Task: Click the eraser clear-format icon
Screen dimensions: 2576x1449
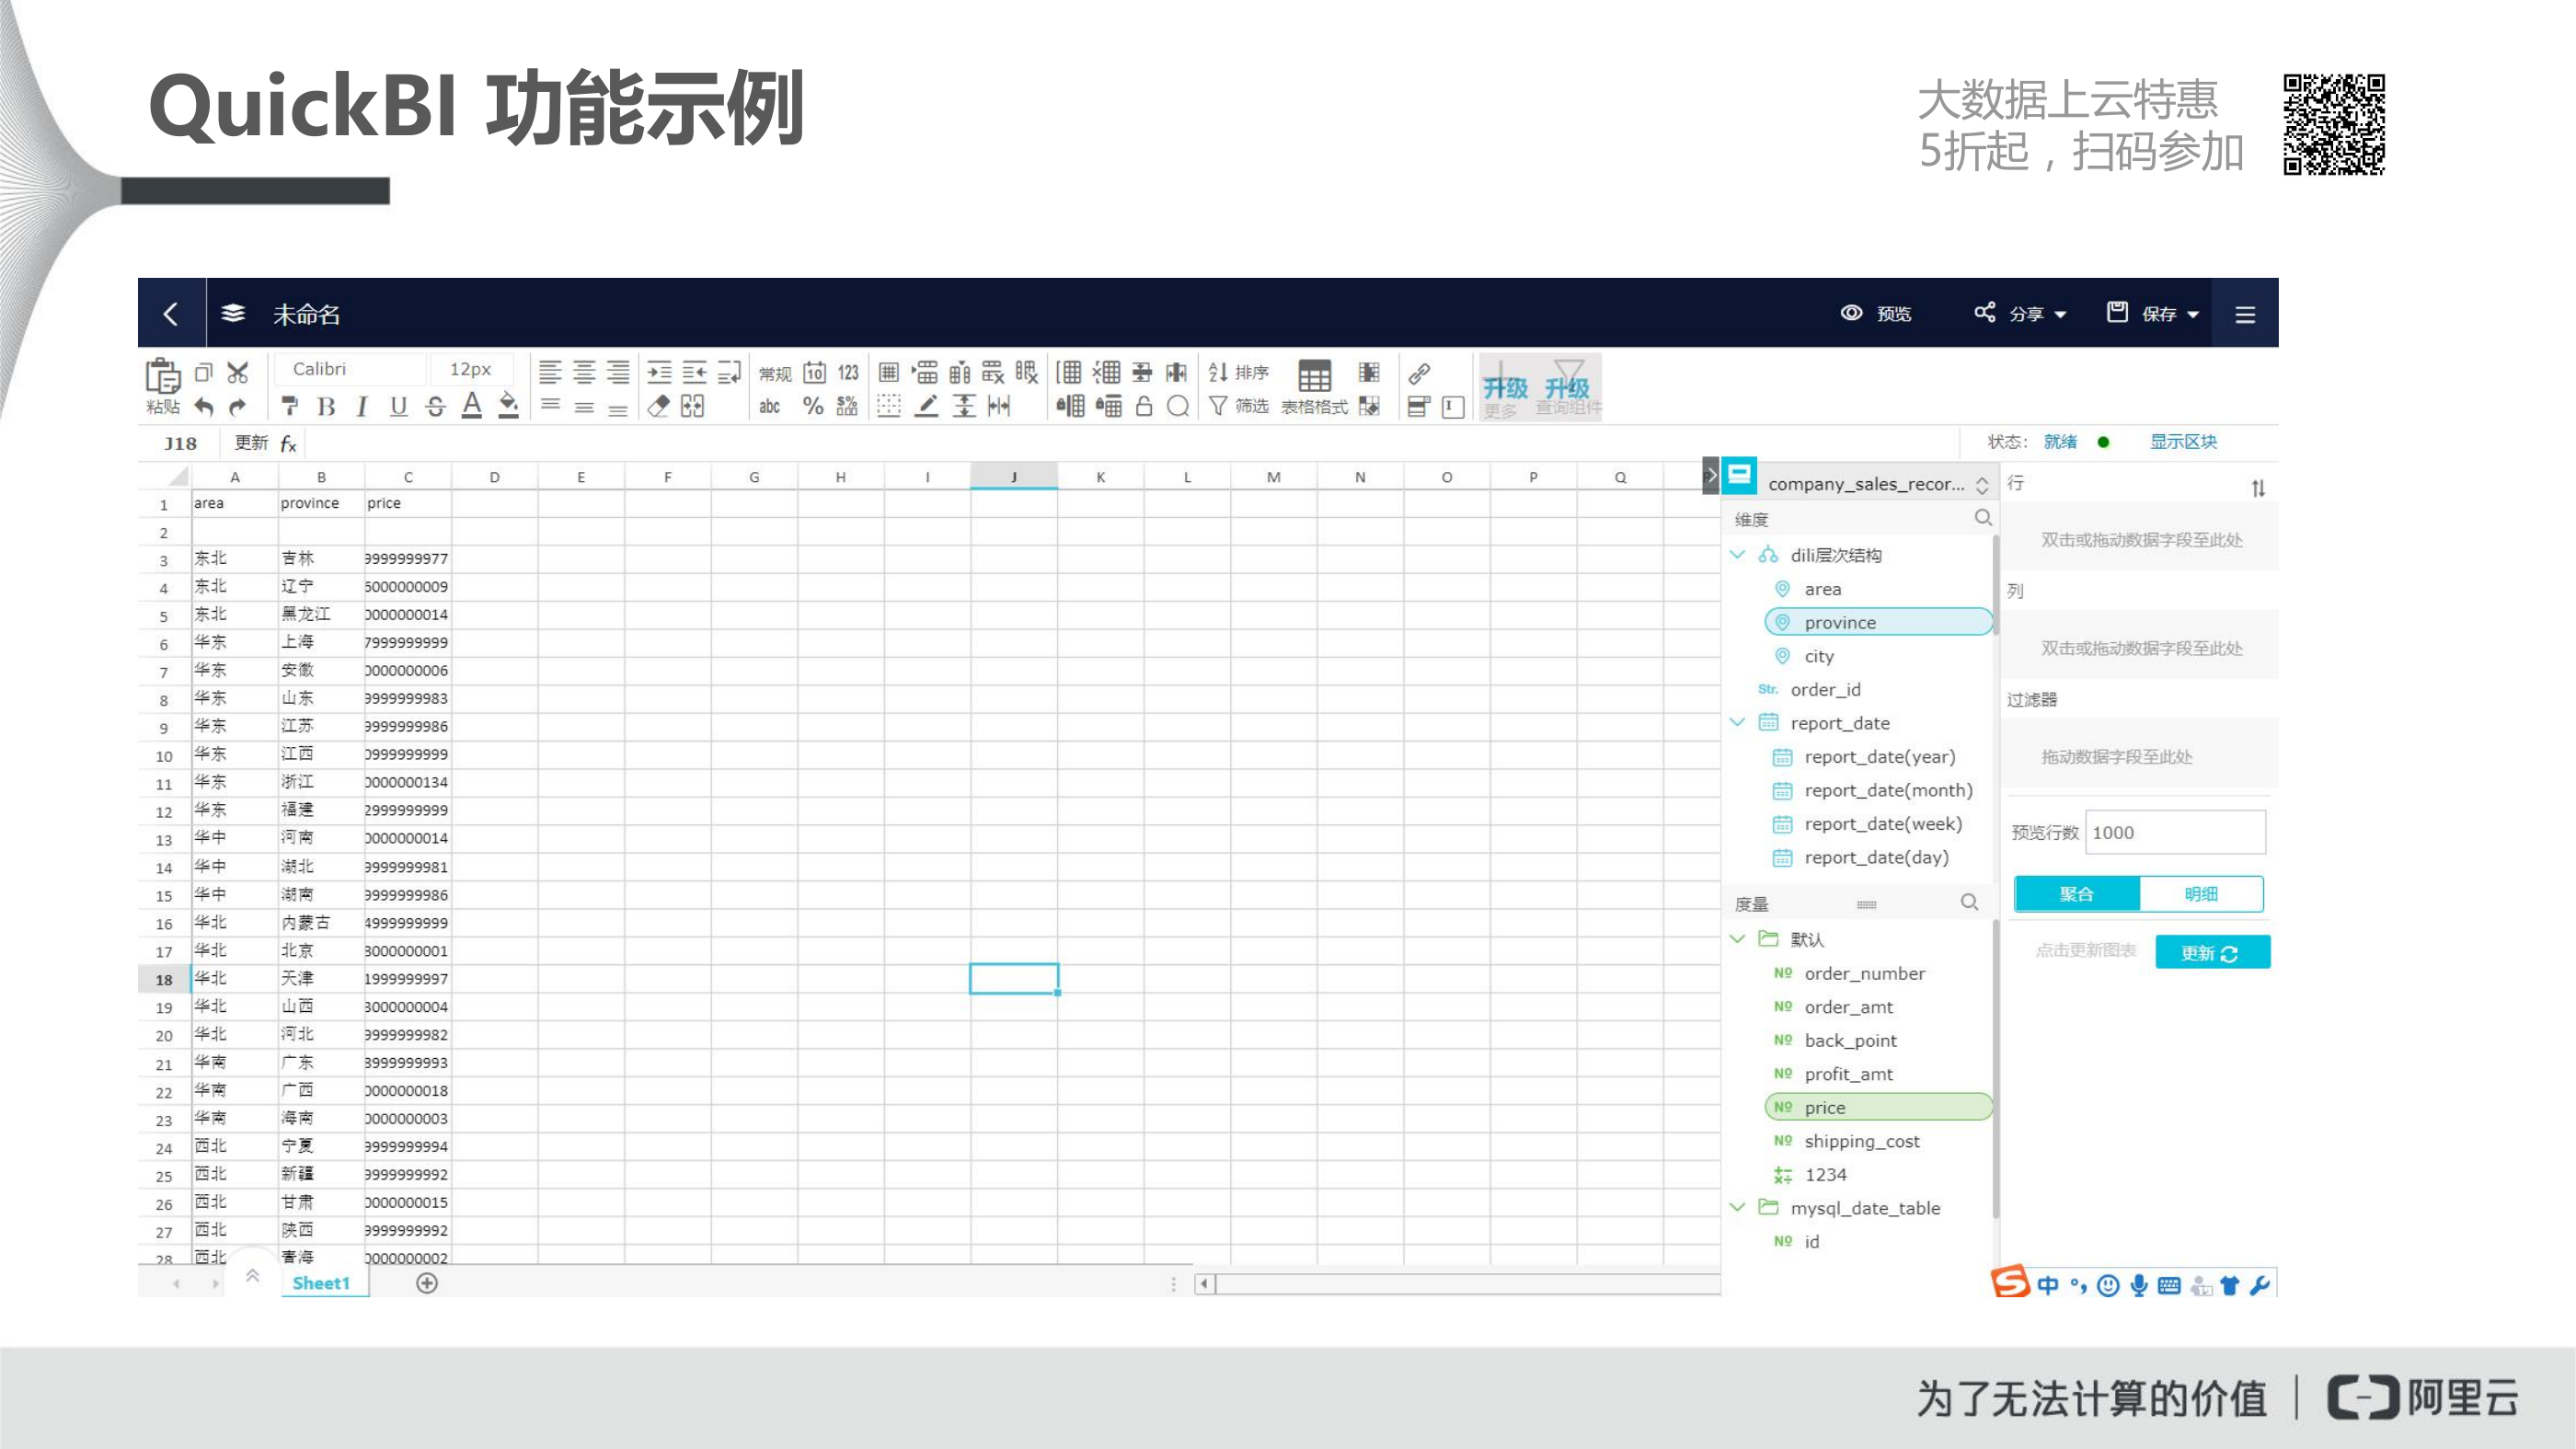Action: [658, 406]
